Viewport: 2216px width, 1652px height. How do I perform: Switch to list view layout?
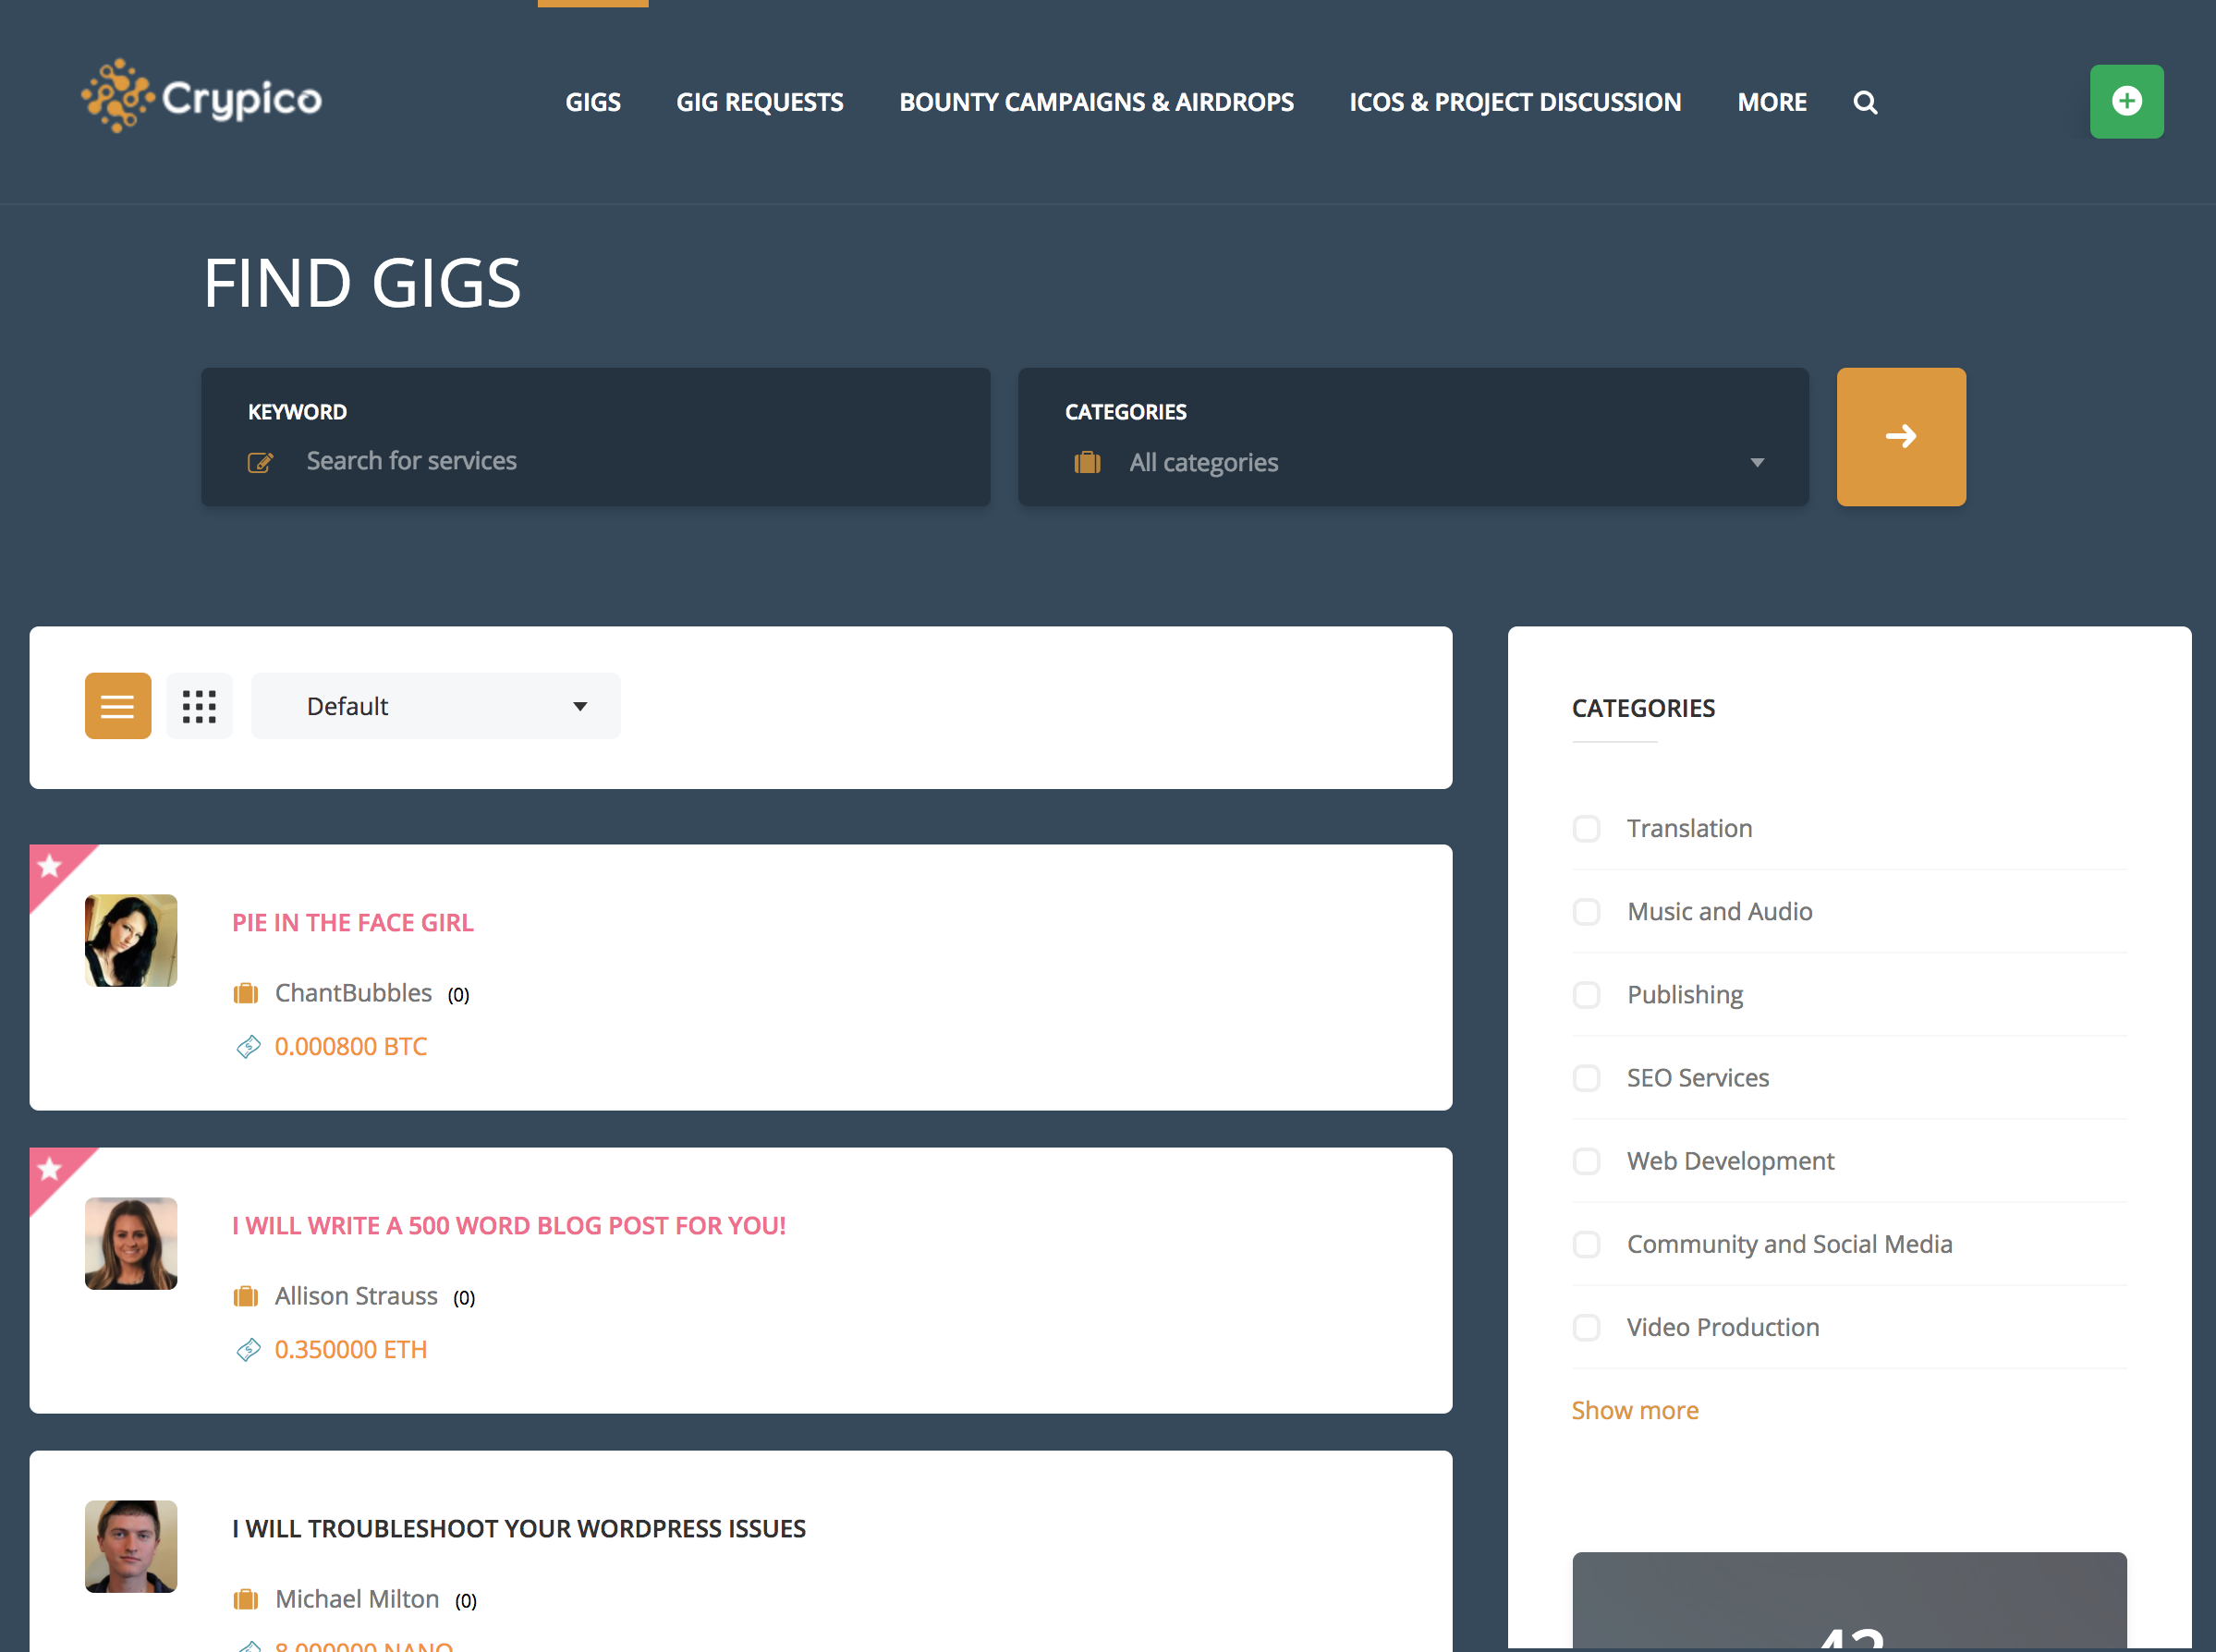(118, 705)
